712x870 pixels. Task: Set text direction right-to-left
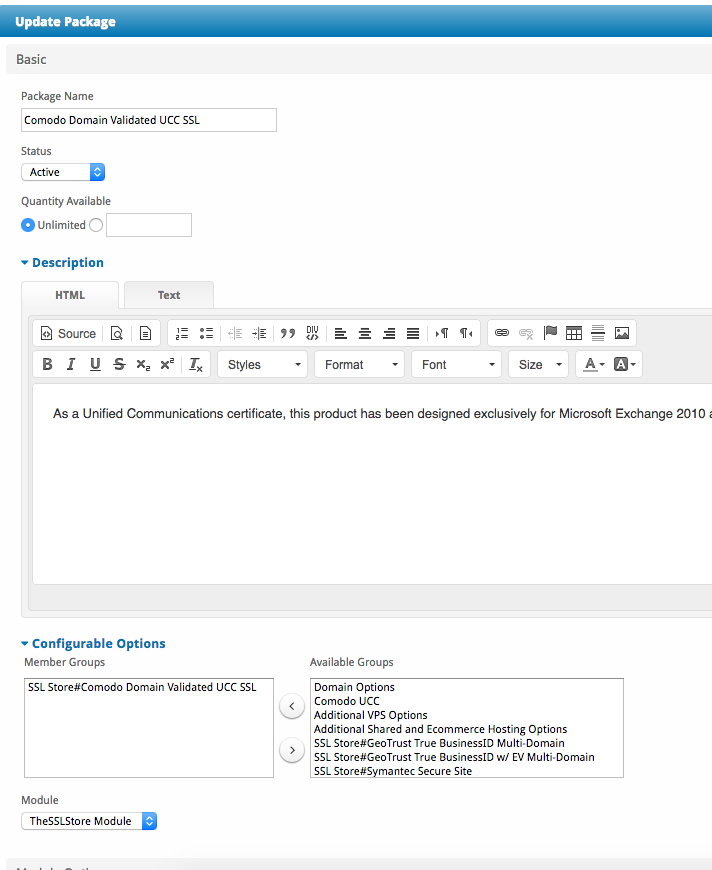[466, 333]
